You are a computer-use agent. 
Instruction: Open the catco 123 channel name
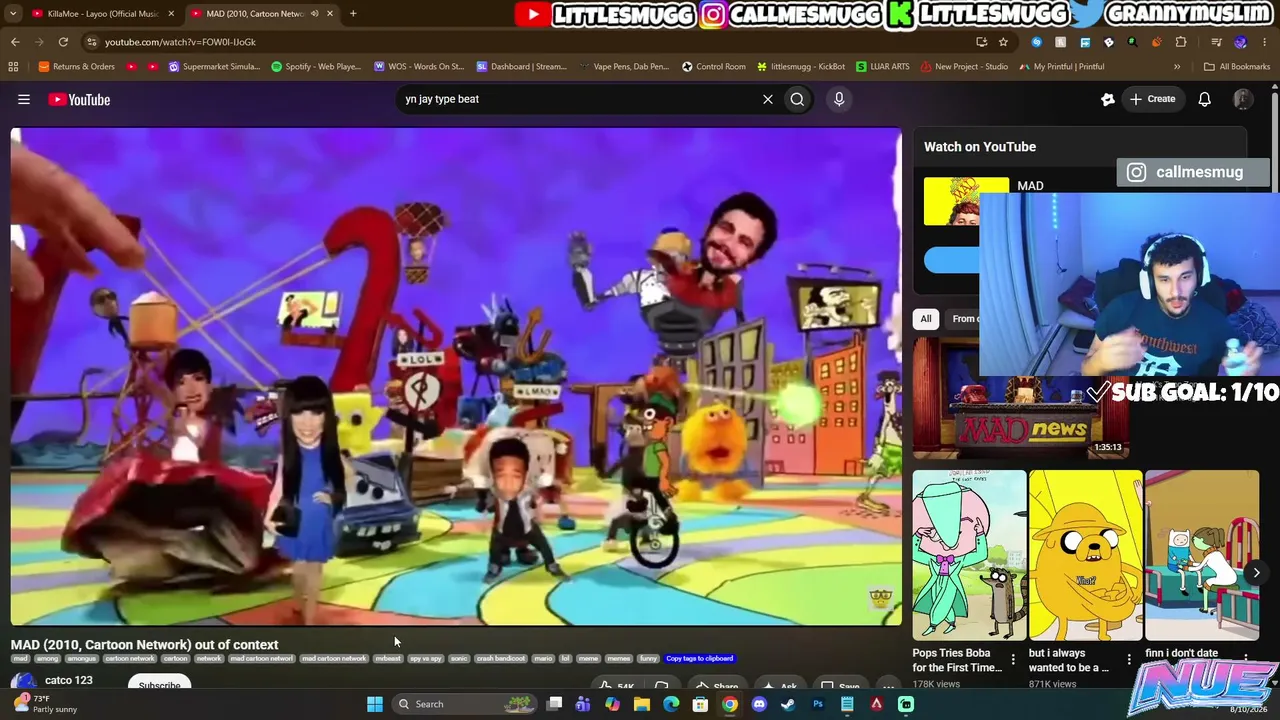pos(69,681)
